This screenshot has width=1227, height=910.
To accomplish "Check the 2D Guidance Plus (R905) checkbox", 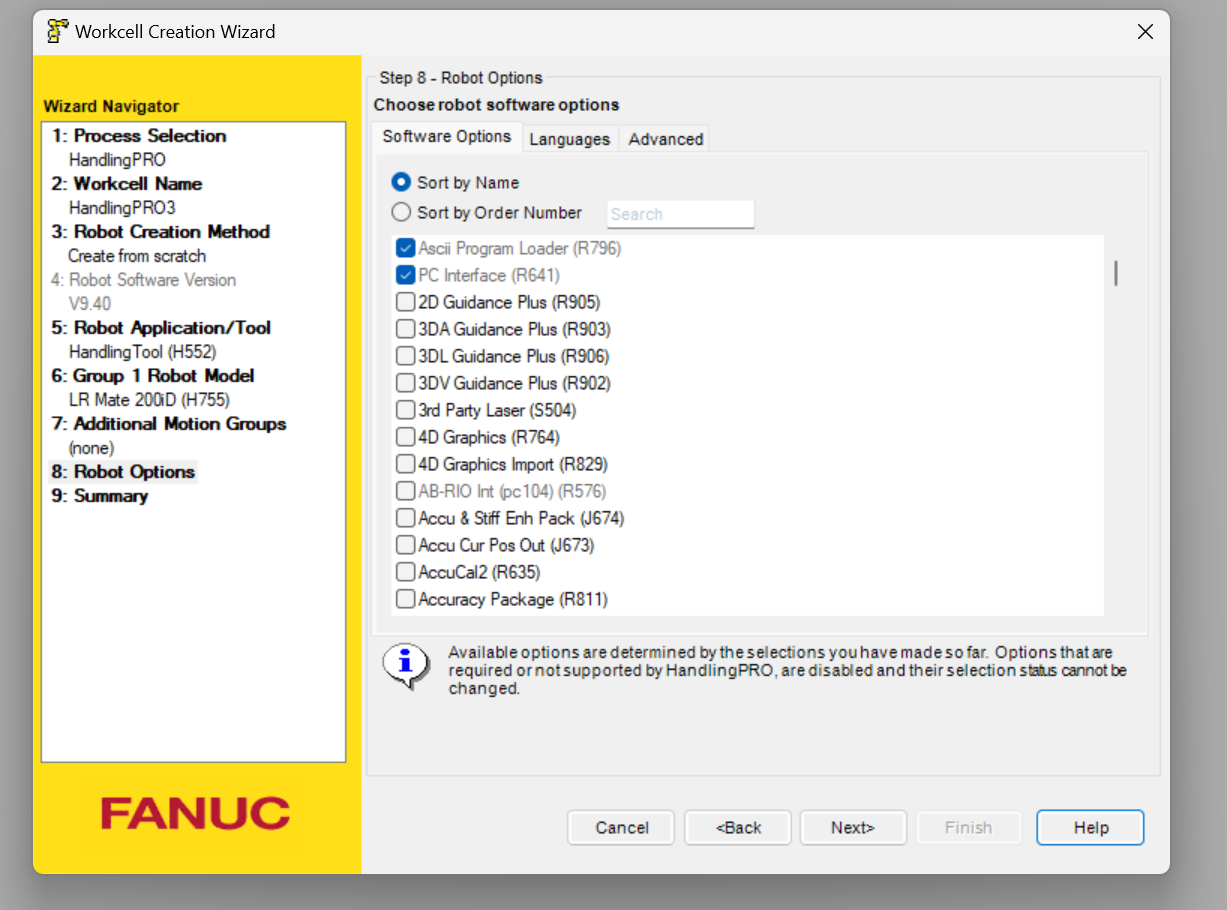I will (405, 302).
